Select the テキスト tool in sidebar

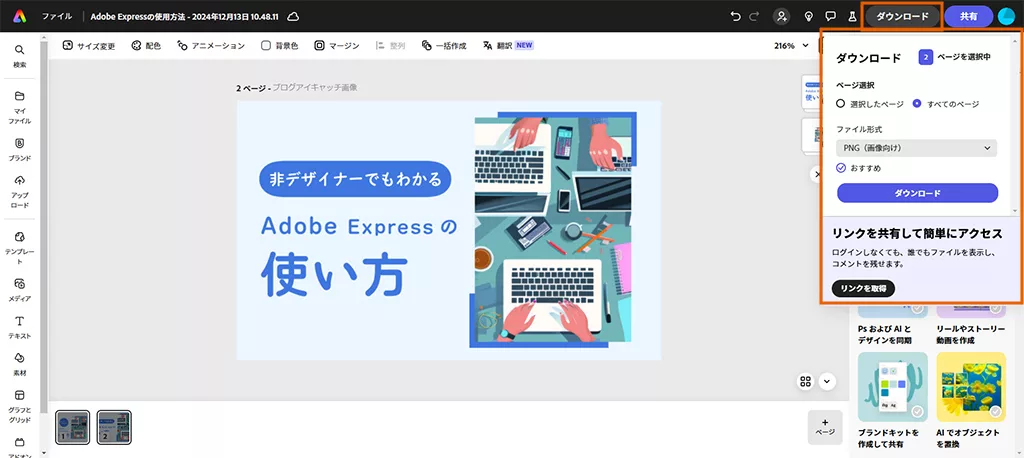coord(20,327)
